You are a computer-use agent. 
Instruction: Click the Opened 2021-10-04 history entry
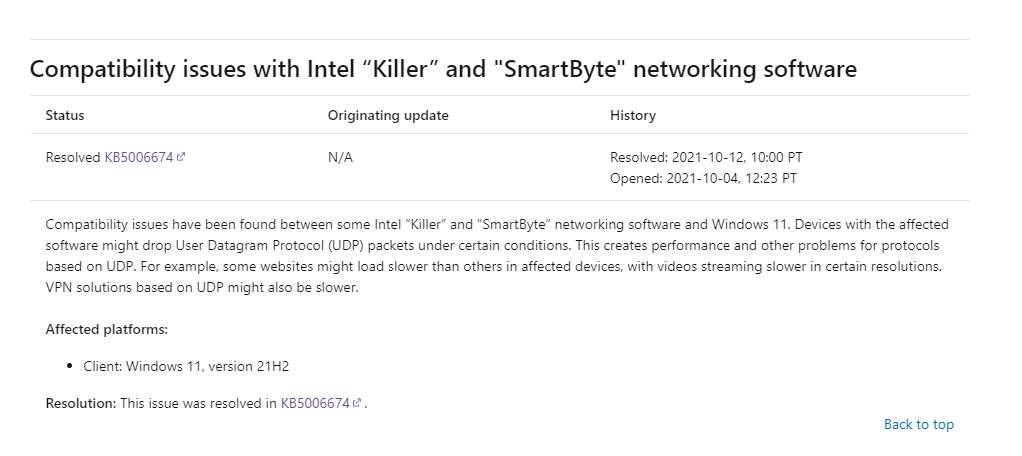(x=703, y=177)
